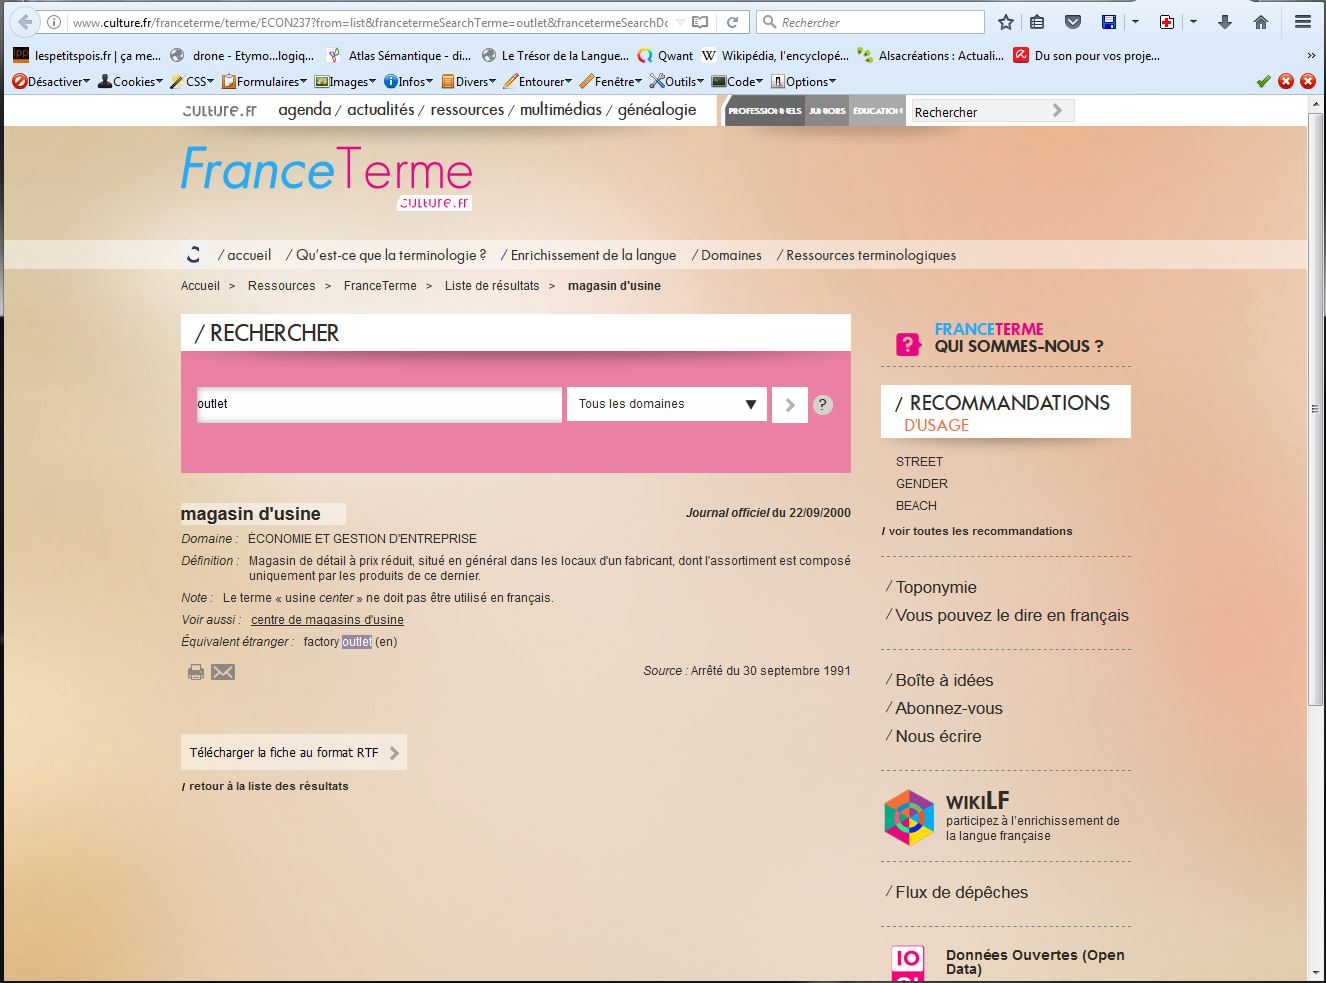Open the Domaines navigation item
Viewport: 1326px width, 983px height.
pos(731,255)
